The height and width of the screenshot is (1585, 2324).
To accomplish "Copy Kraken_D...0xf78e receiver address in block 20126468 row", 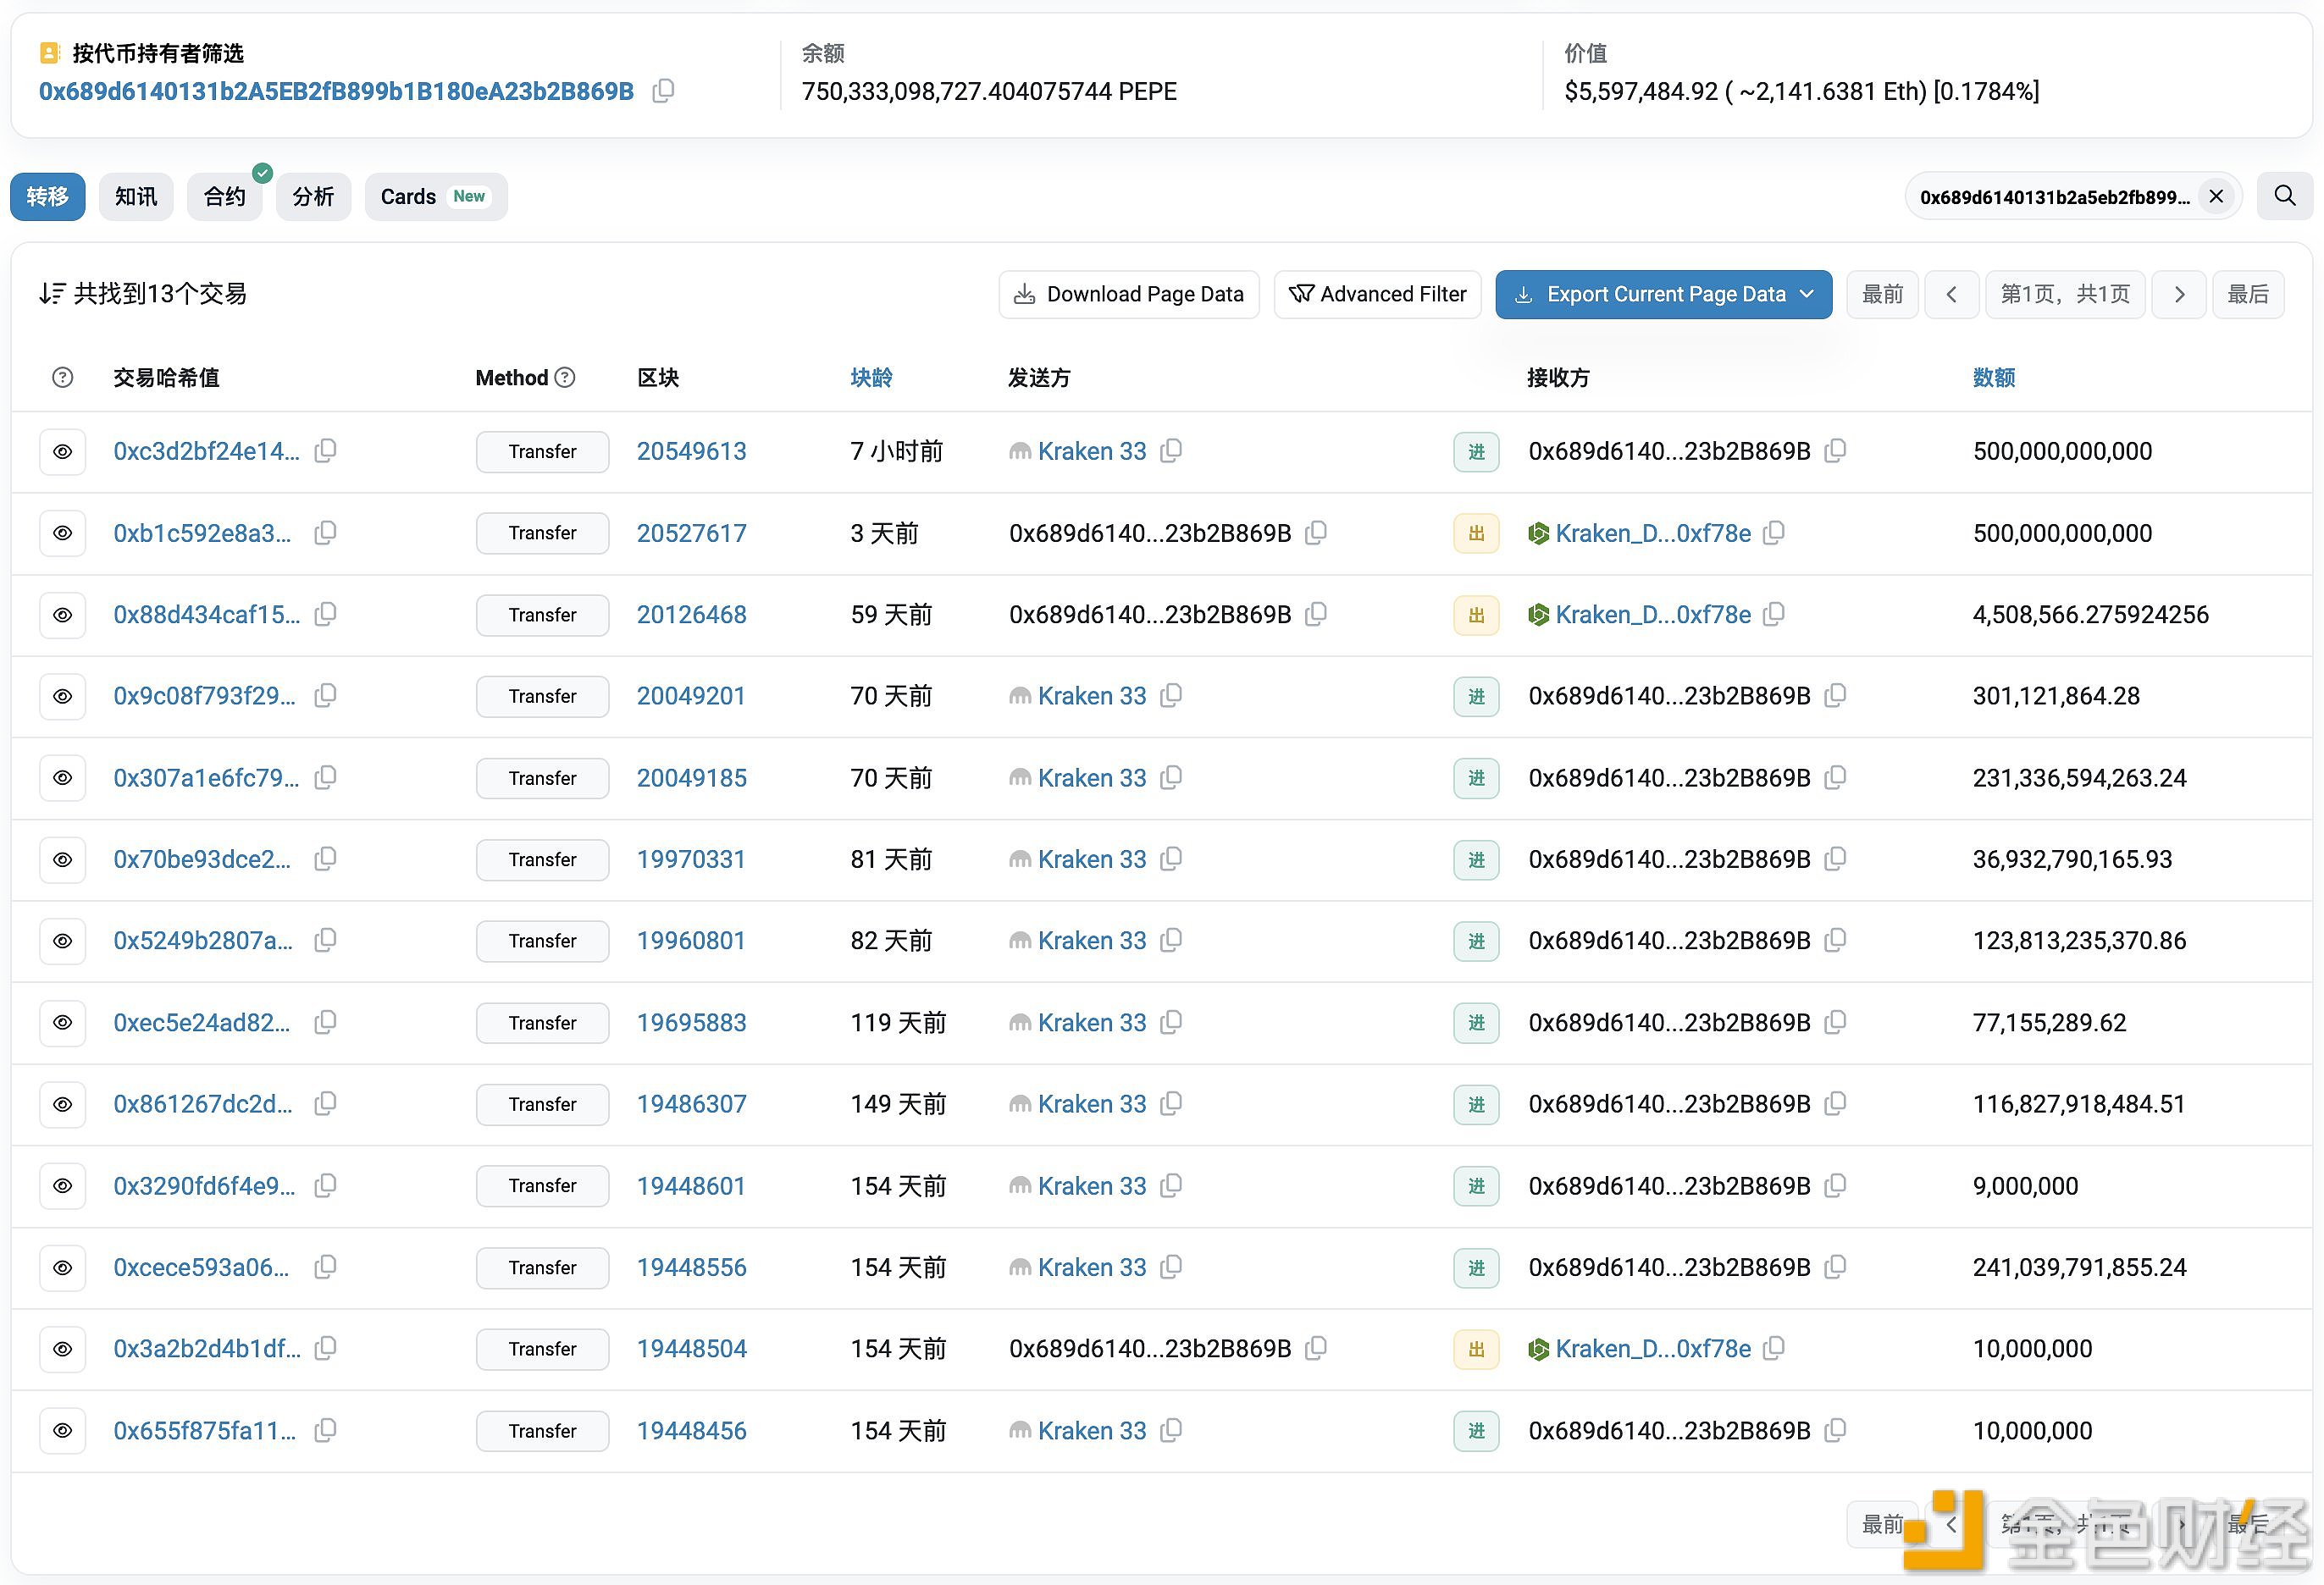I will [x=1773, y=614].
